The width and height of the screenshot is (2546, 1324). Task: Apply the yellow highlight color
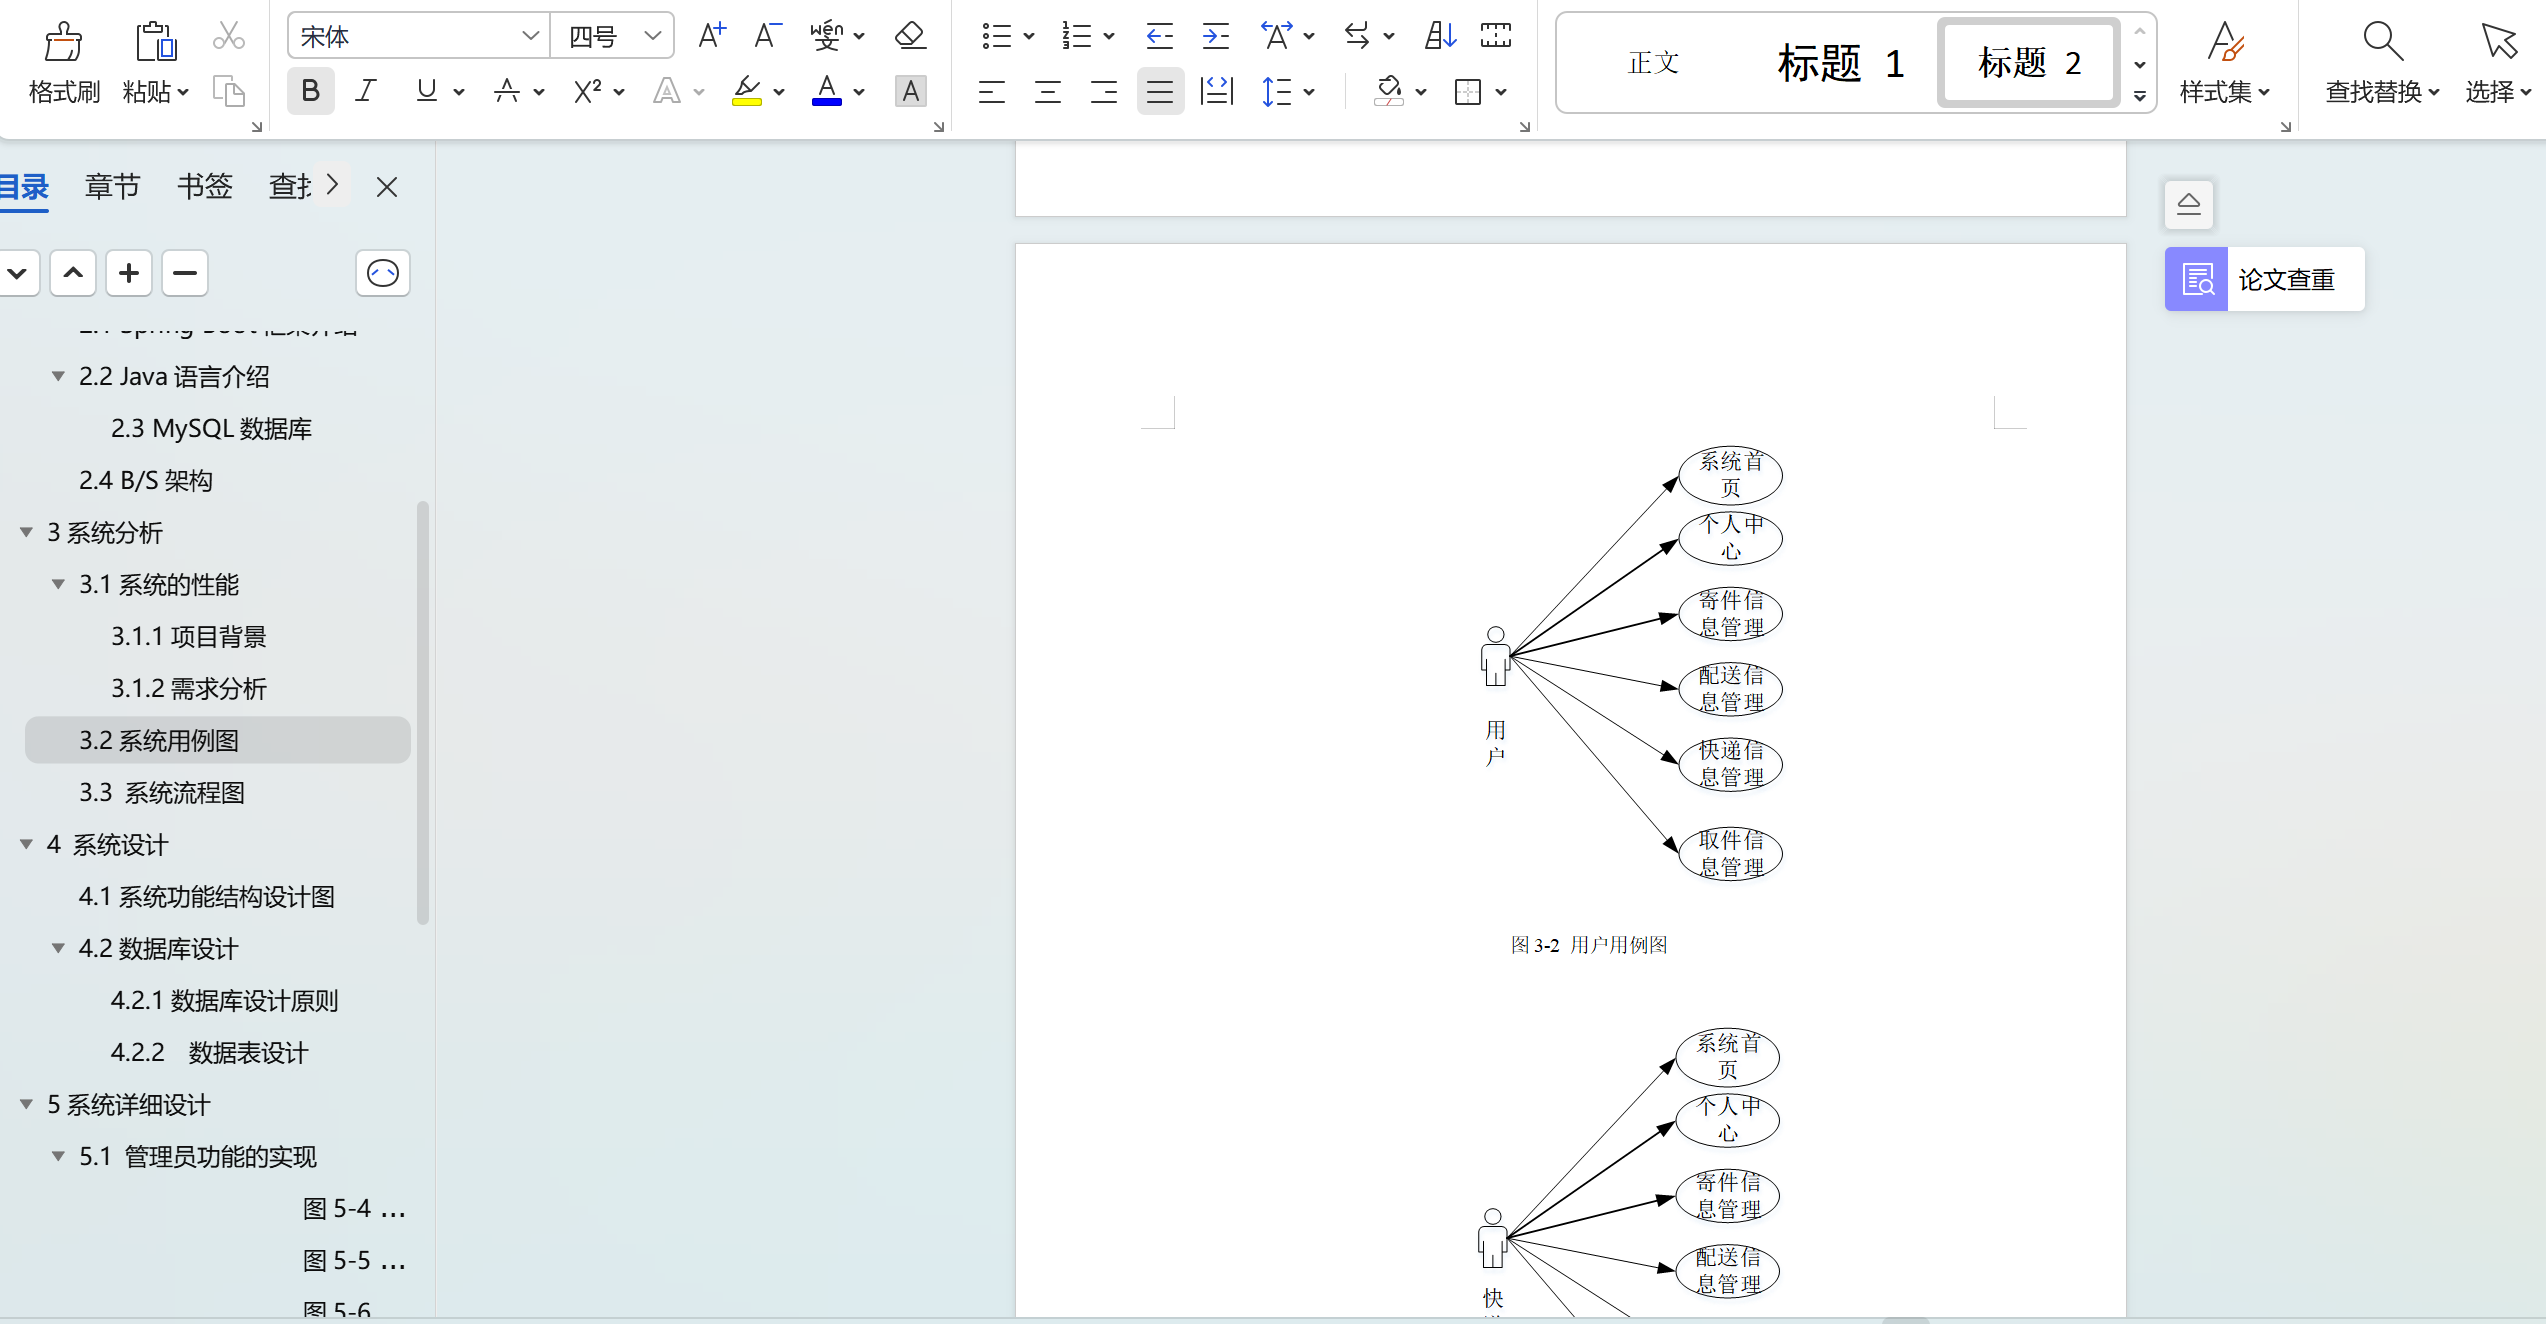(746, 92)
